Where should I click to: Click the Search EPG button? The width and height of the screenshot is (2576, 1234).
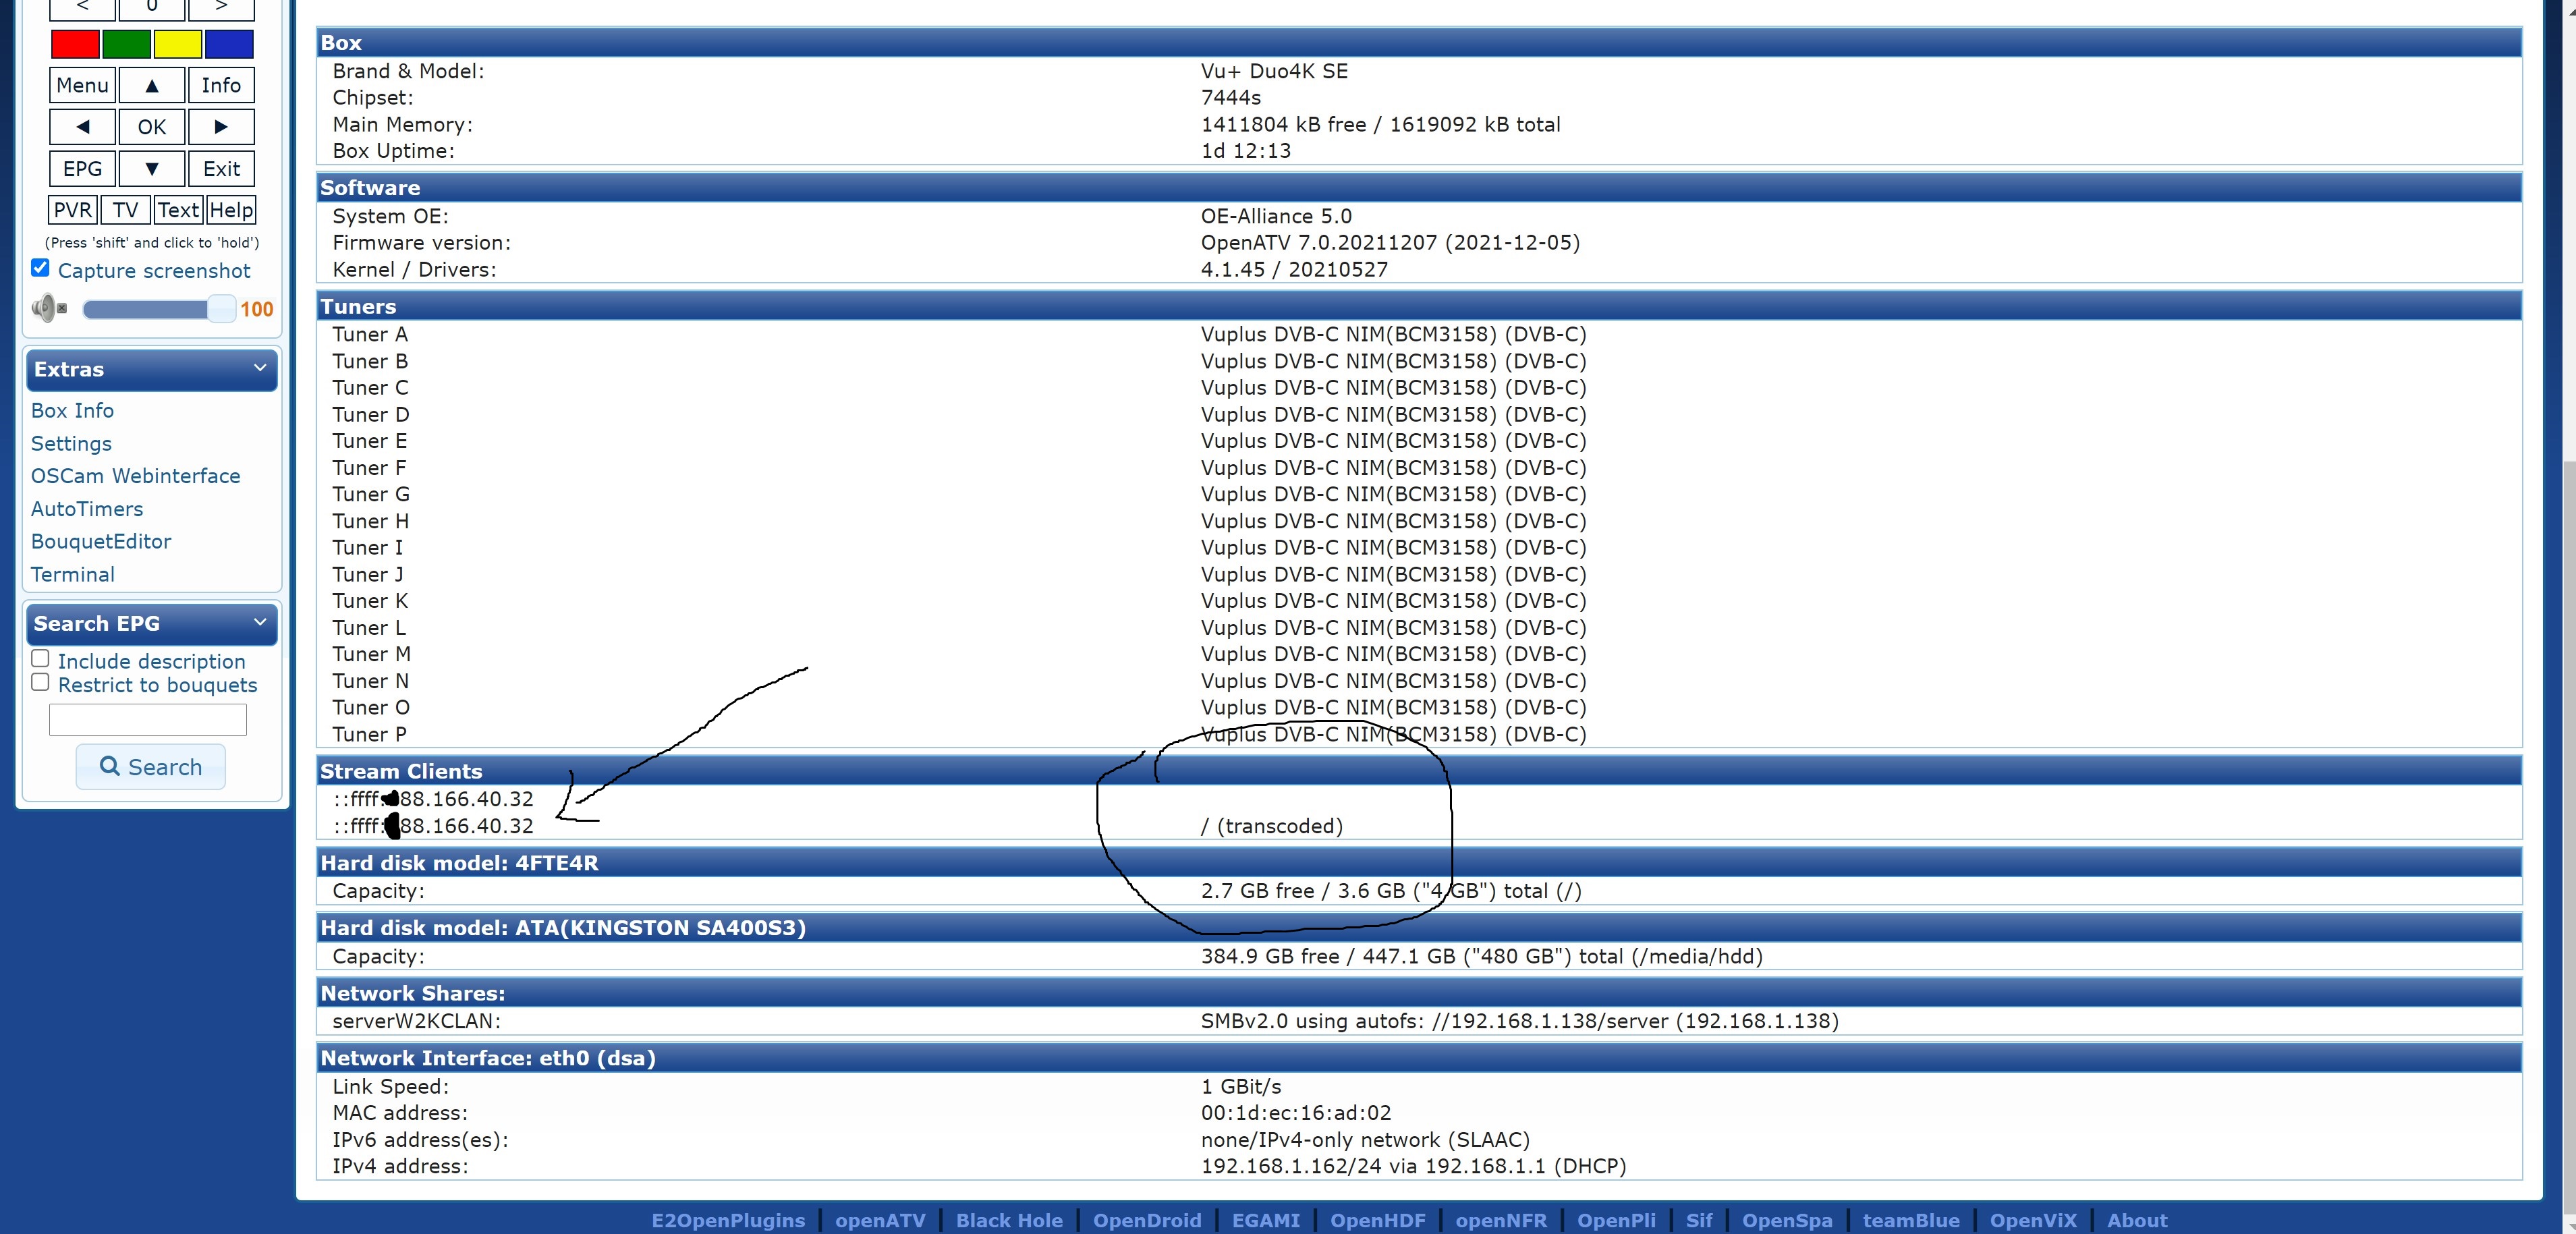150,767
